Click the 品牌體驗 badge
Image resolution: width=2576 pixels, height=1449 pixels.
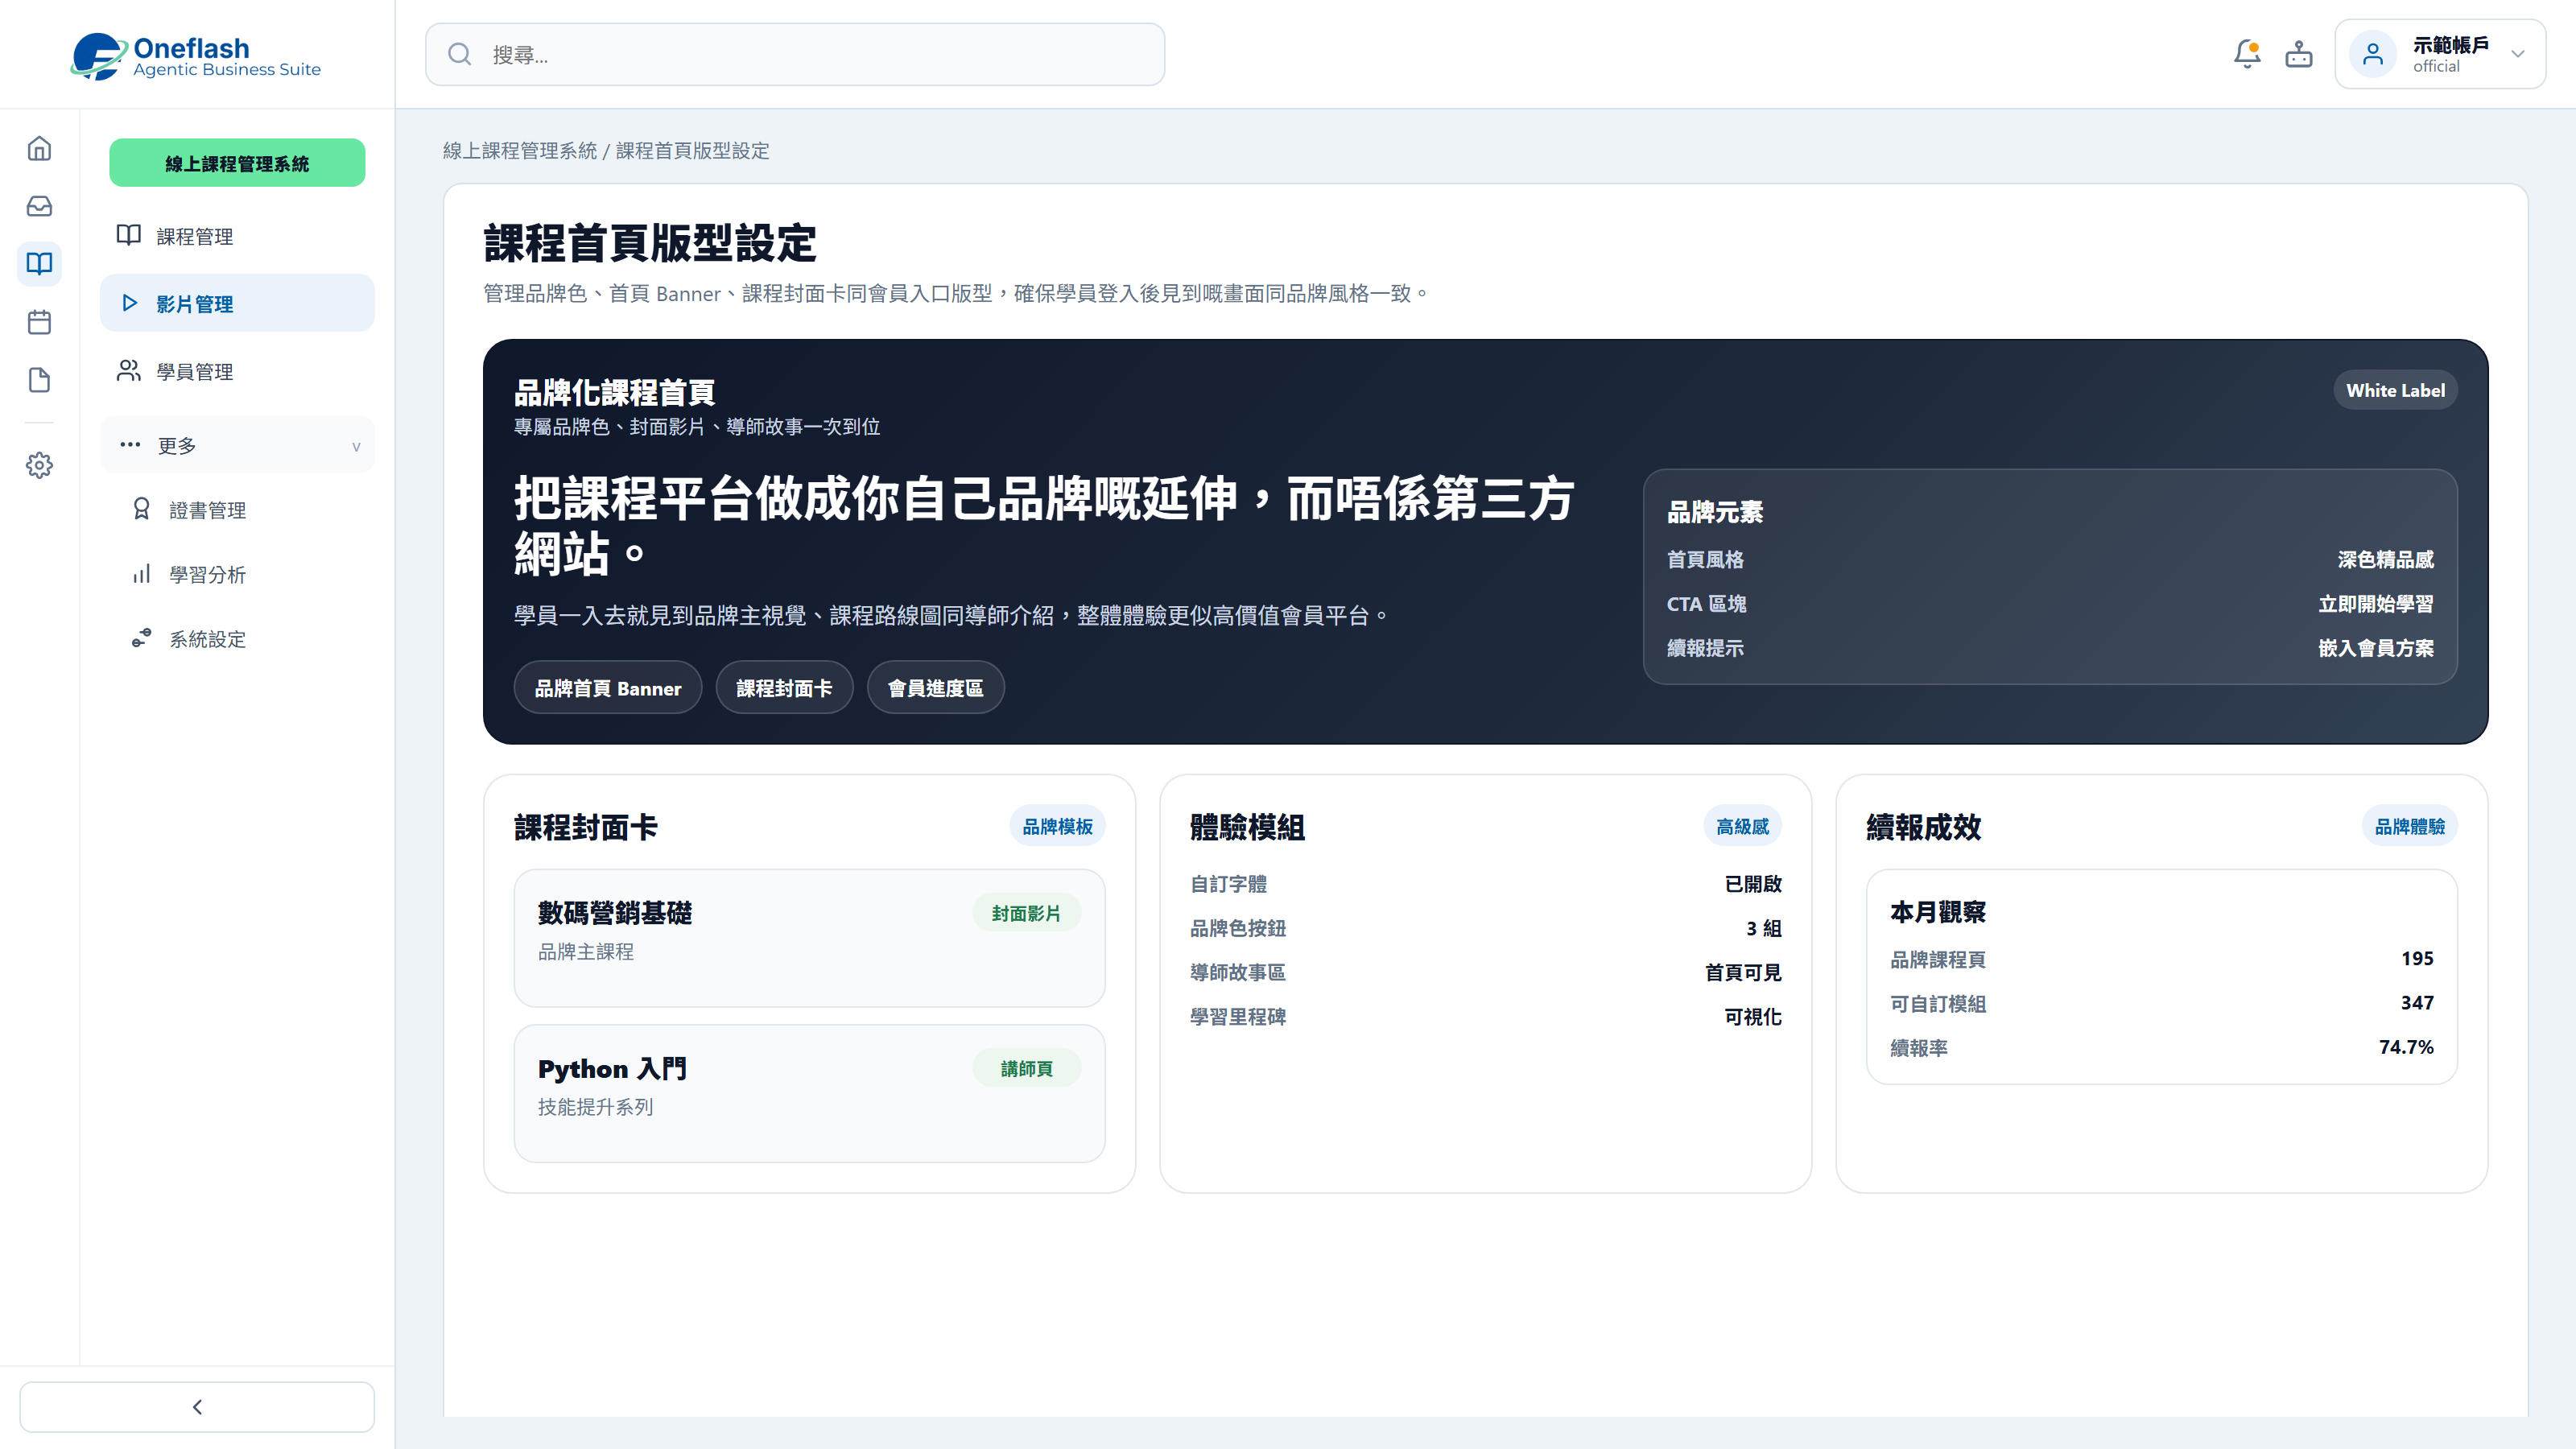coord(2409,826)
